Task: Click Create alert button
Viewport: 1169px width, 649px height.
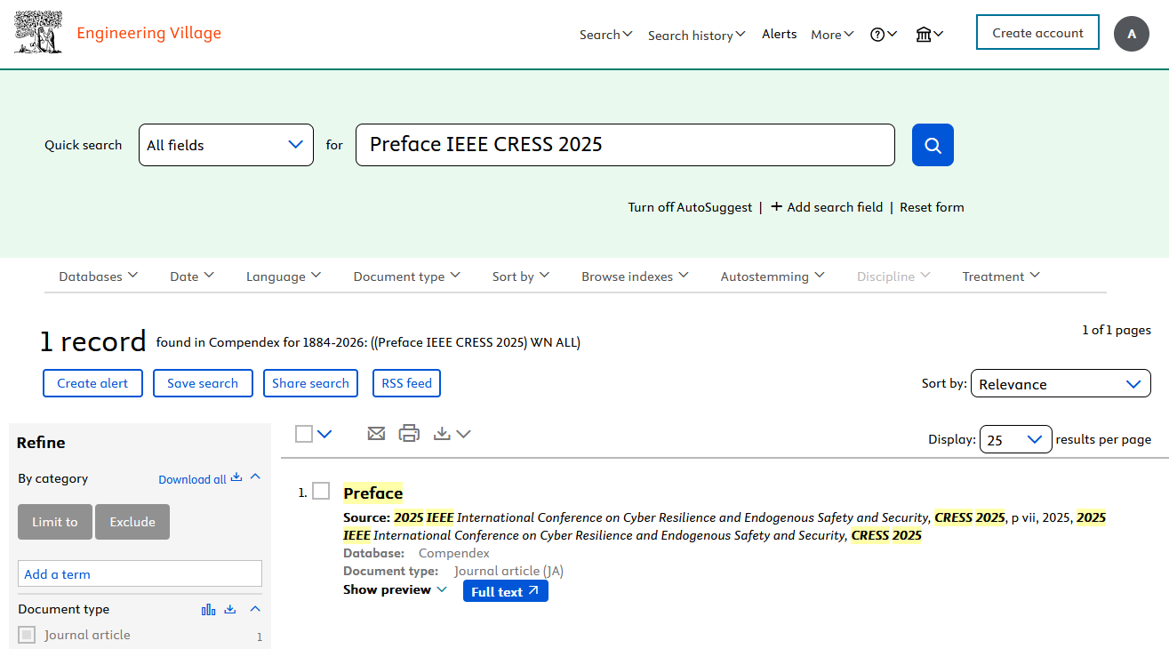Action: 92,383
